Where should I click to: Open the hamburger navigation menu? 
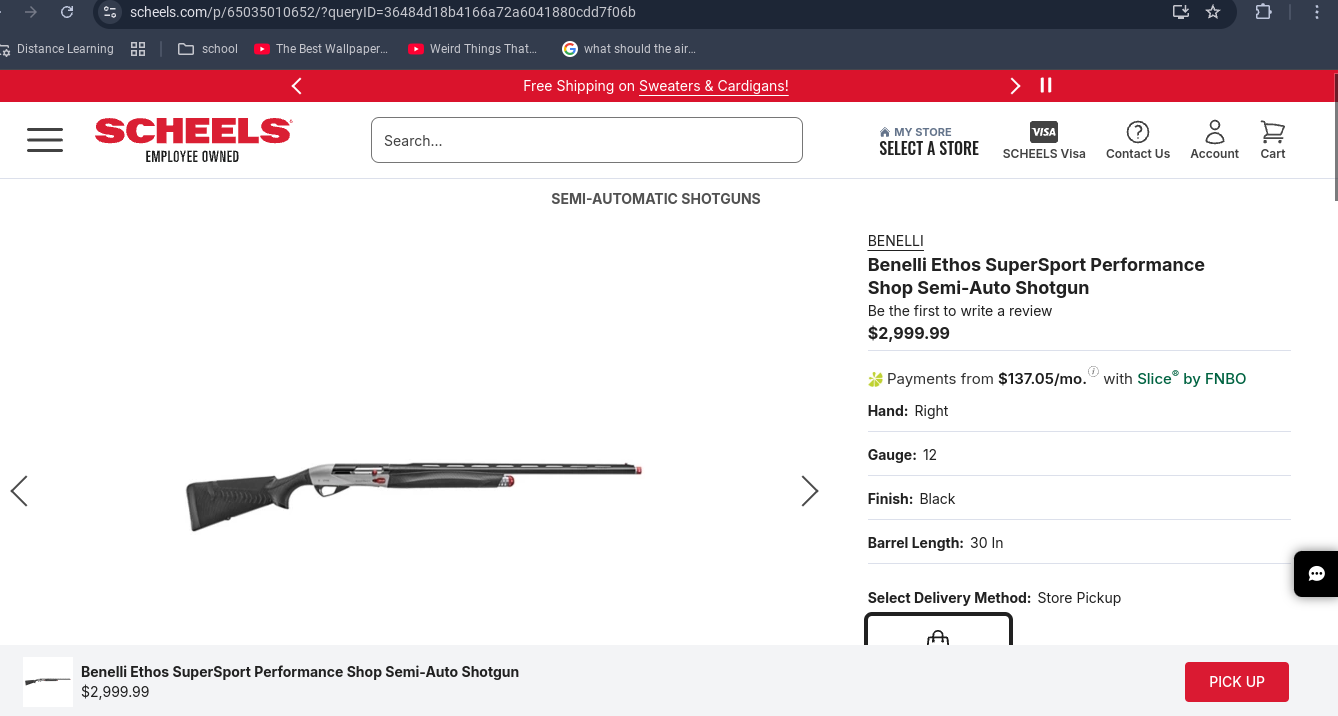pyautogui.click(x=45, y=140)
